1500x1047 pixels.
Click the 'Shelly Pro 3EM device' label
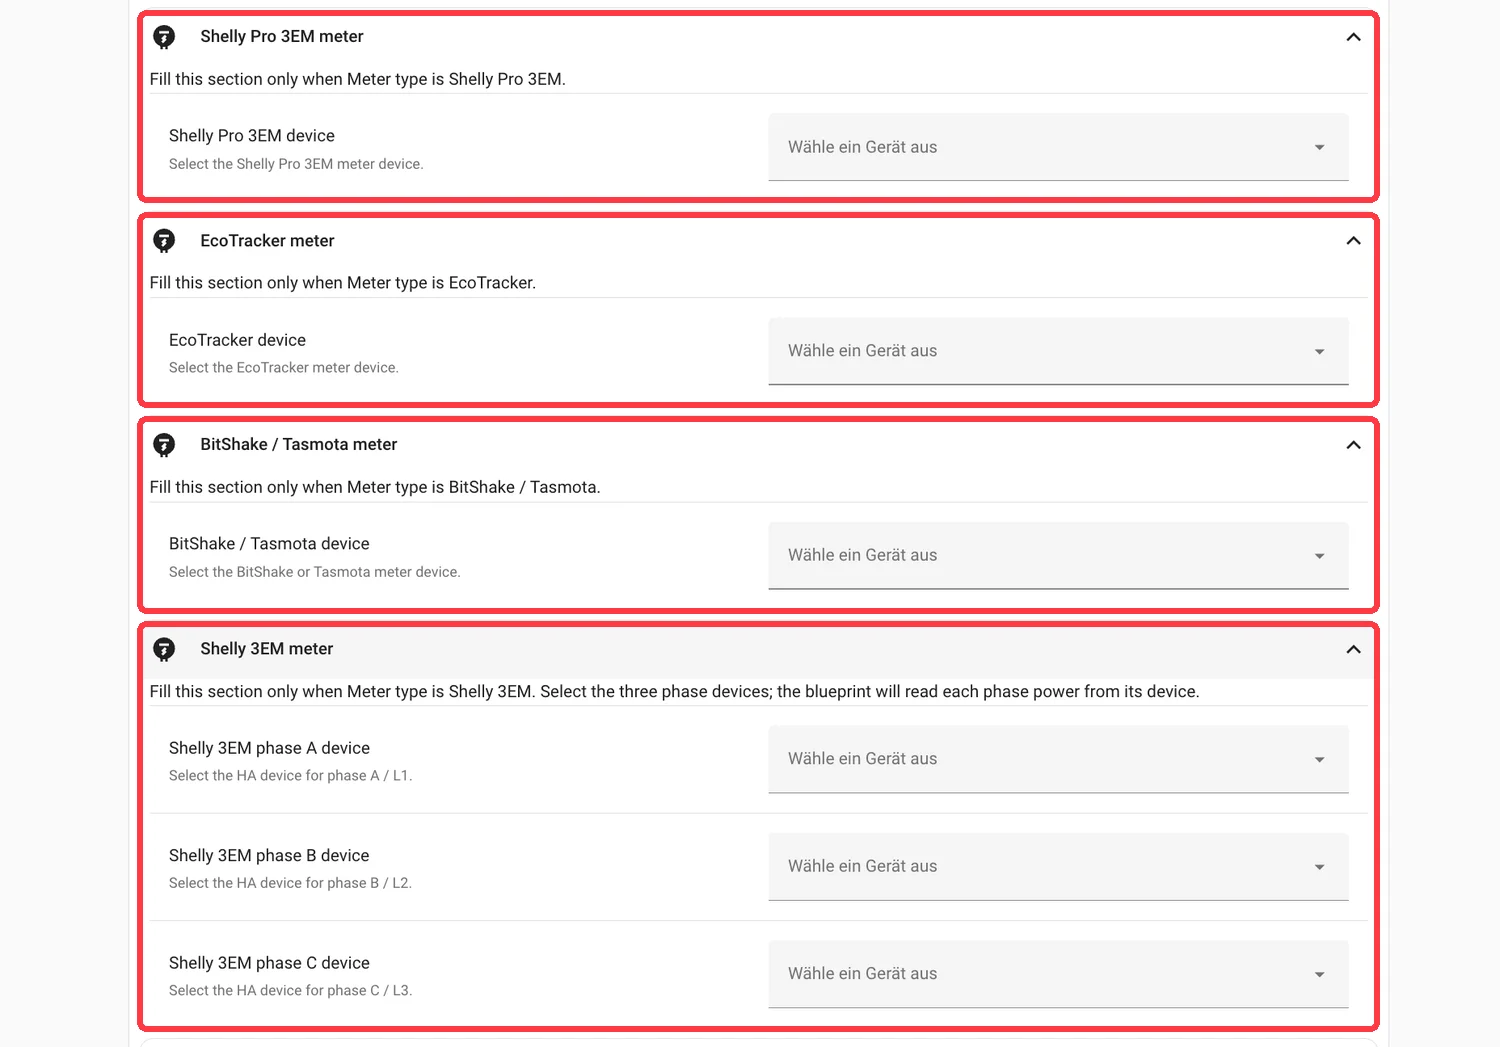click(x=252, y=136)
